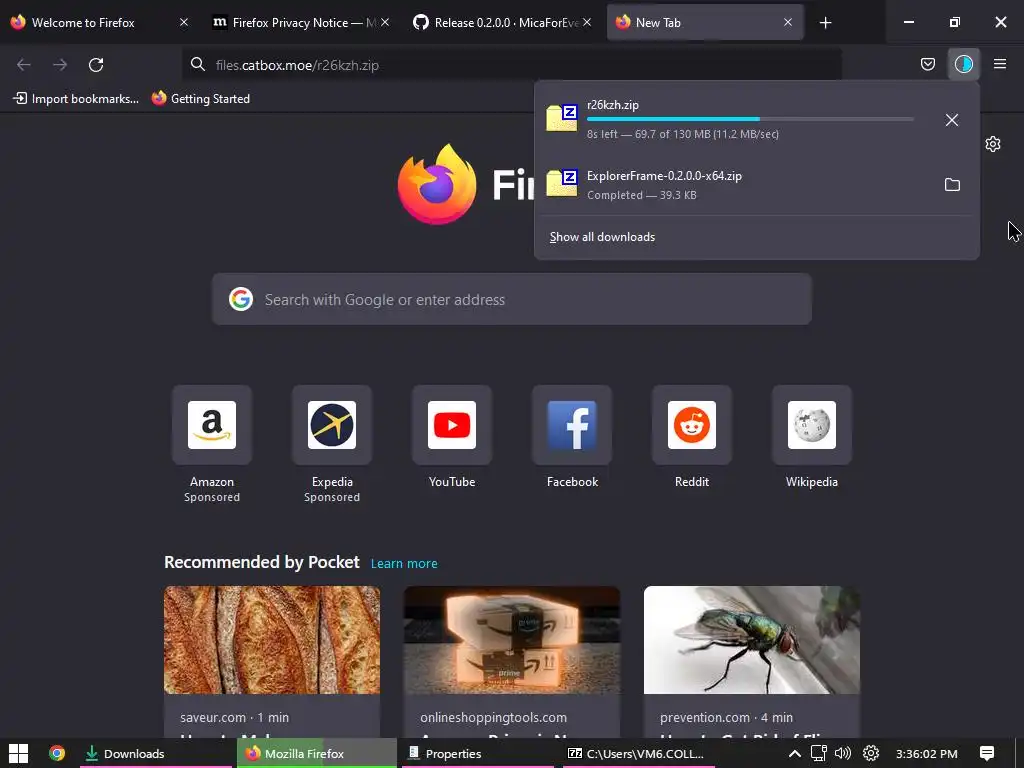This screenshot has height=768, width=1024.
Task: Click the ExplorerFrame-0.2.0.0-x64.zip file icon
Action: [562, 183]
